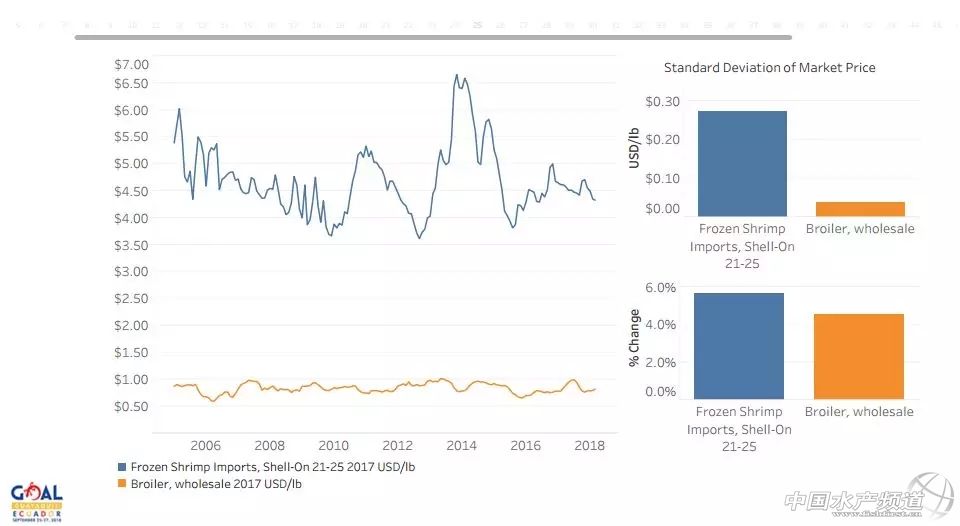
Task: Click orange Broiler wholesale legend square
Action: [123, 484]
